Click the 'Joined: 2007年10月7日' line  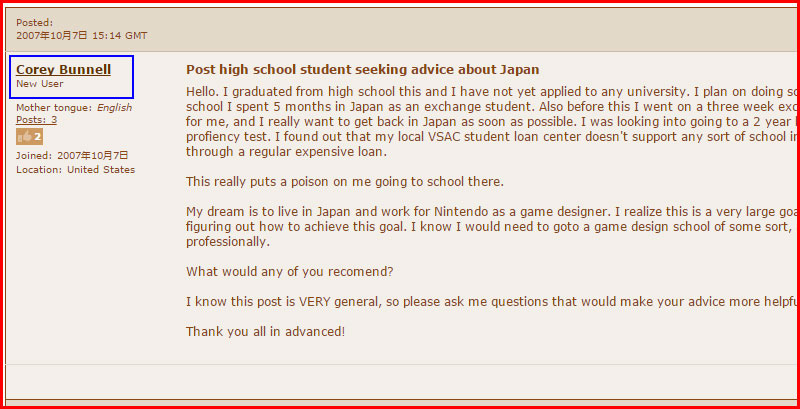(72, 156)
